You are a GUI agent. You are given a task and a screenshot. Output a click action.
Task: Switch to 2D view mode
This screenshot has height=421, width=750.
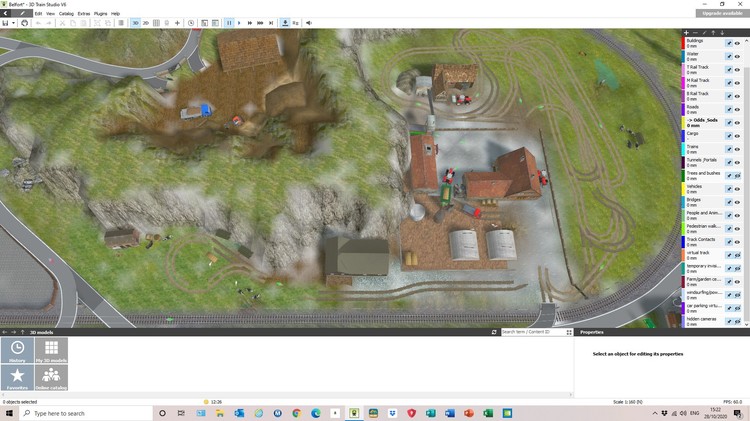point(146,22)
